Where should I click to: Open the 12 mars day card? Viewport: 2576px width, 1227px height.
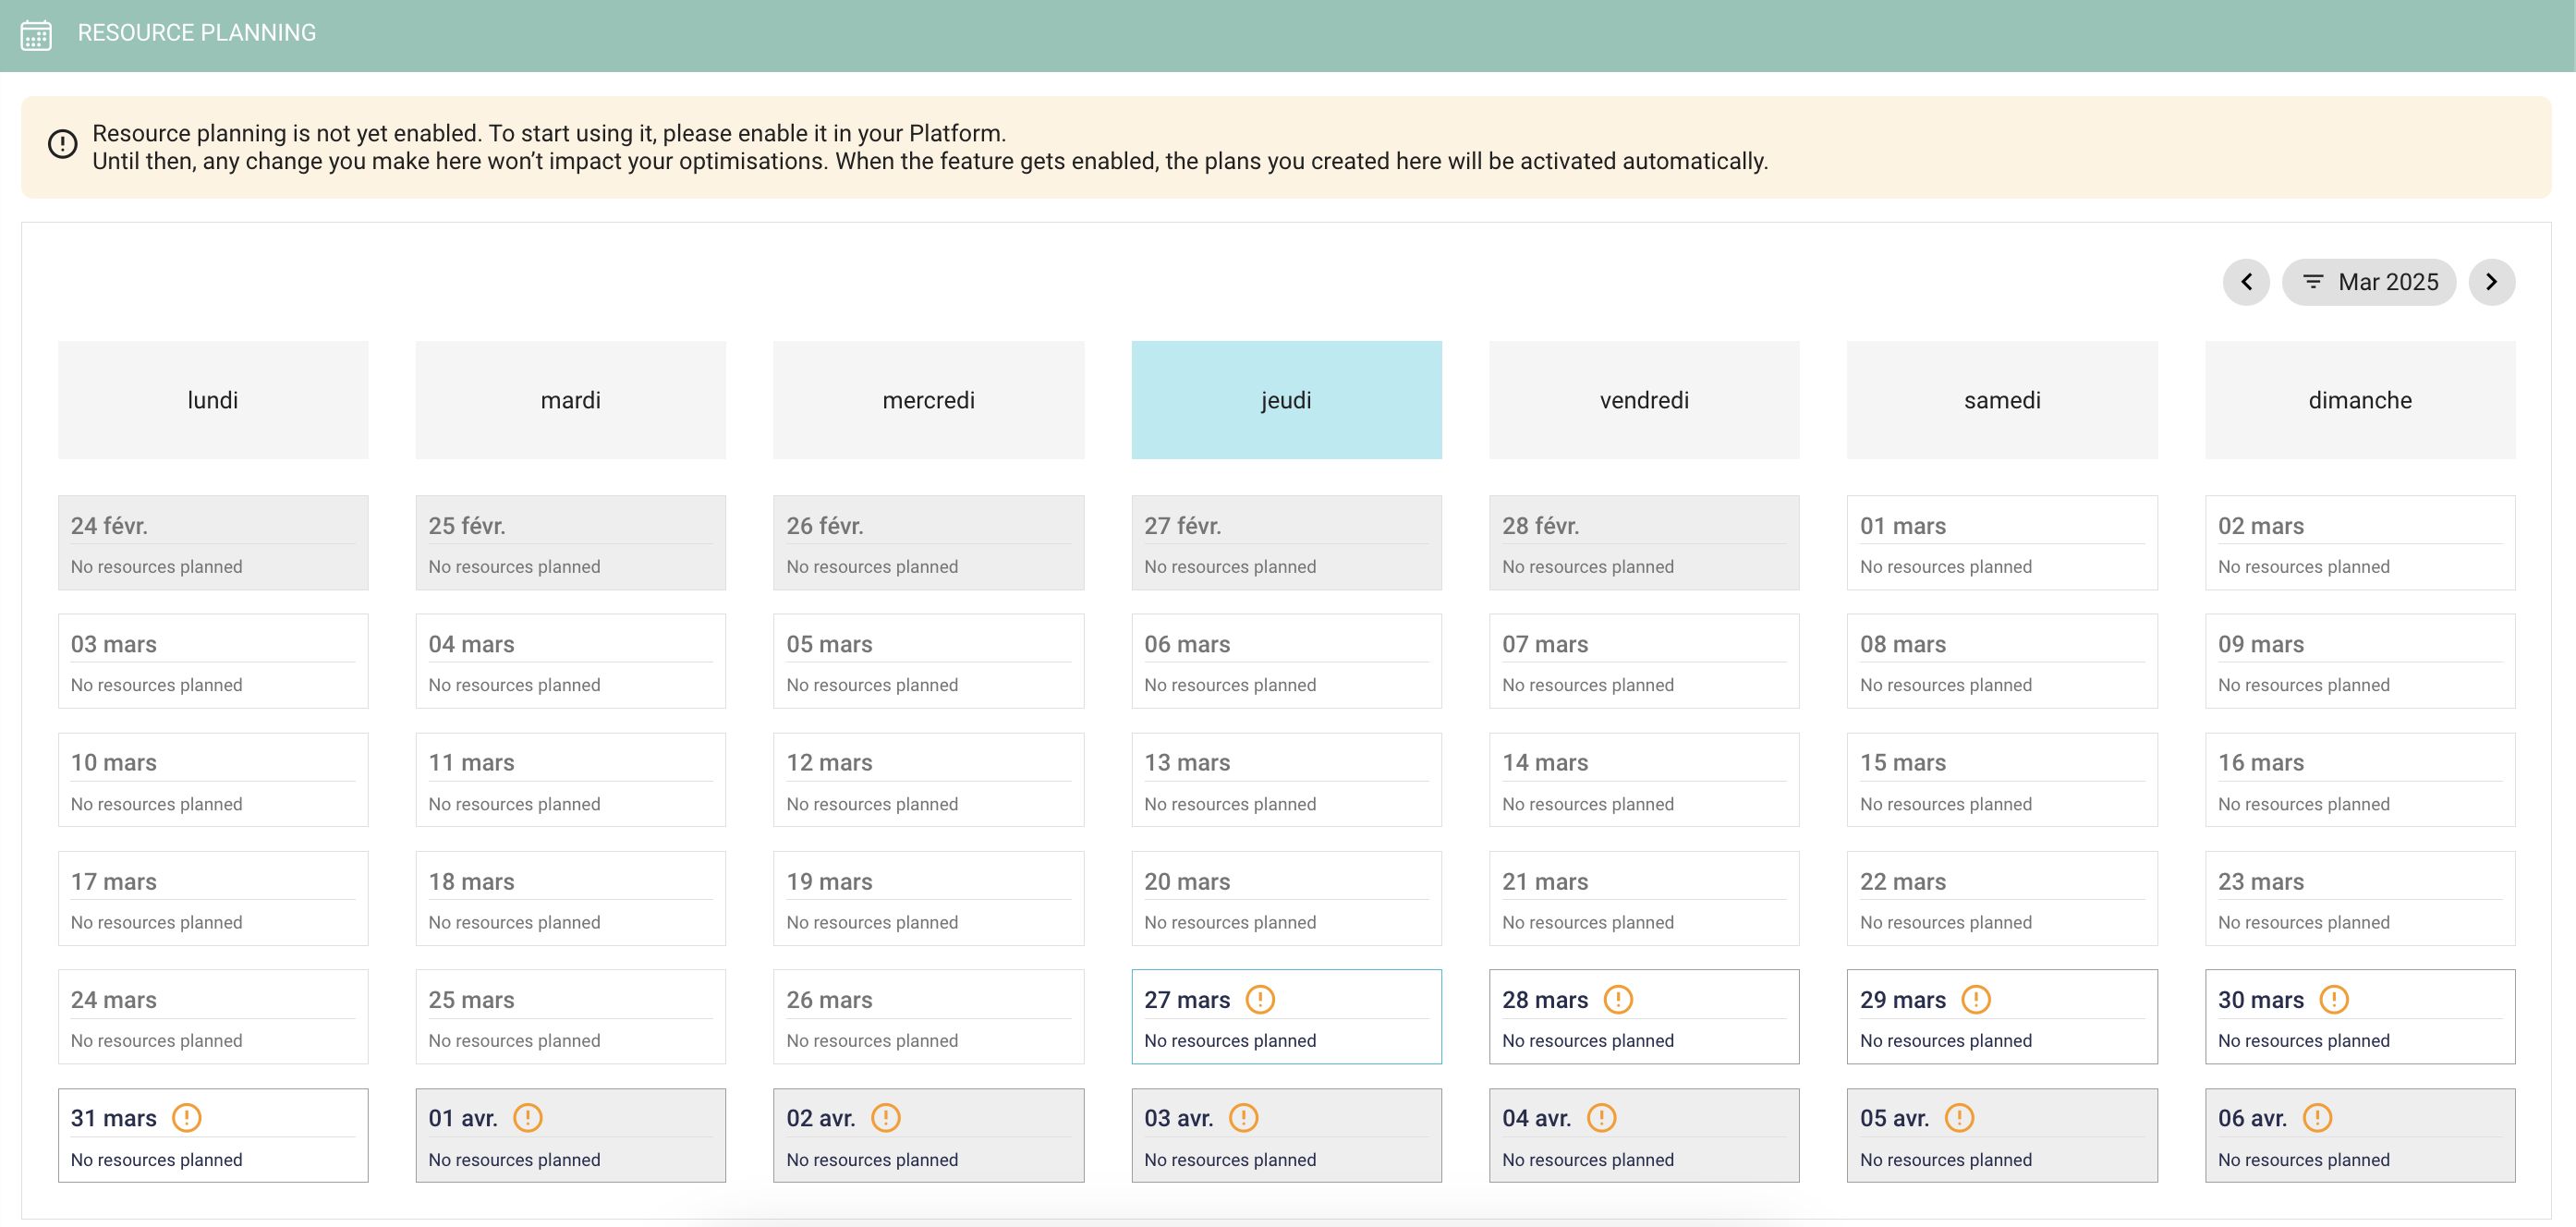[x=929, y=780]
